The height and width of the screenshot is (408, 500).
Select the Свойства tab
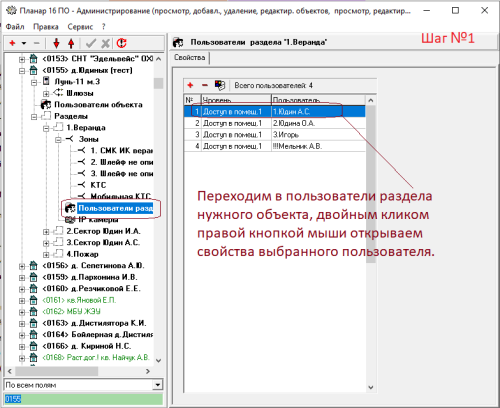pyautogui.click(x=189, y=58)
